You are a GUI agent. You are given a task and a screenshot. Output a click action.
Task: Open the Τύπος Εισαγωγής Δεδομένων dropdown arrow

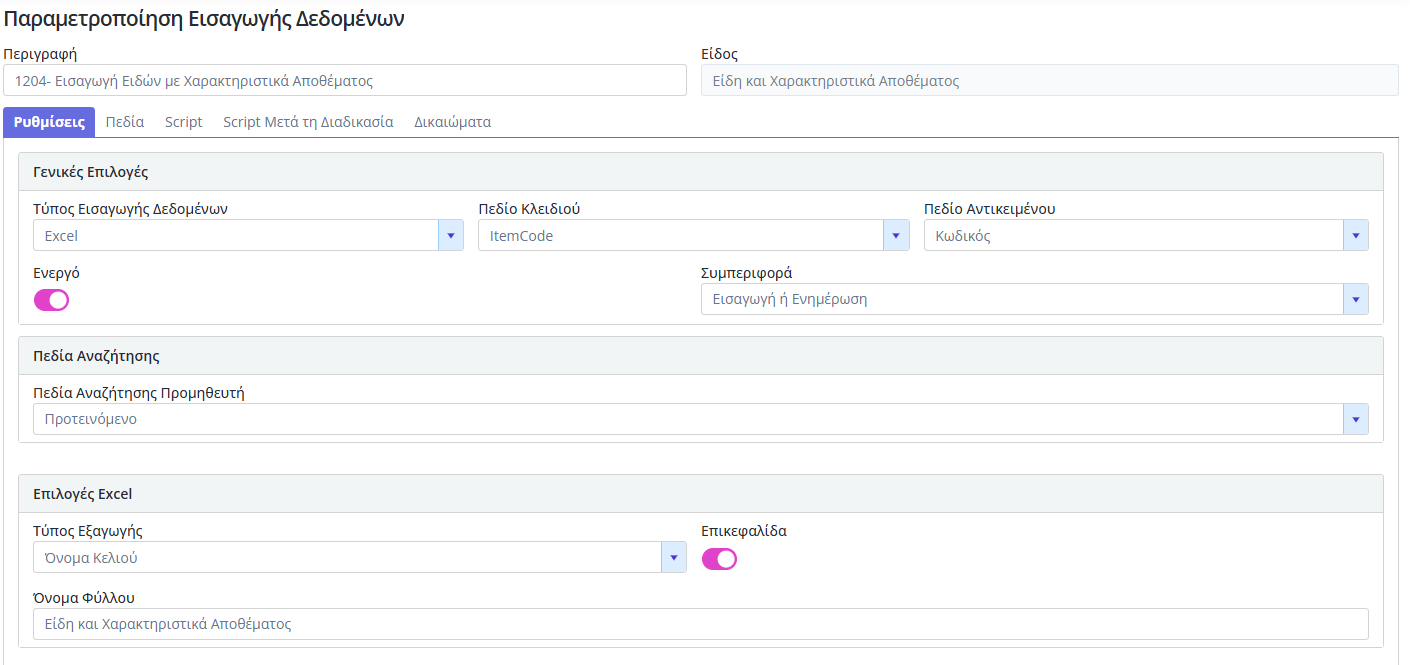(450, 236)
